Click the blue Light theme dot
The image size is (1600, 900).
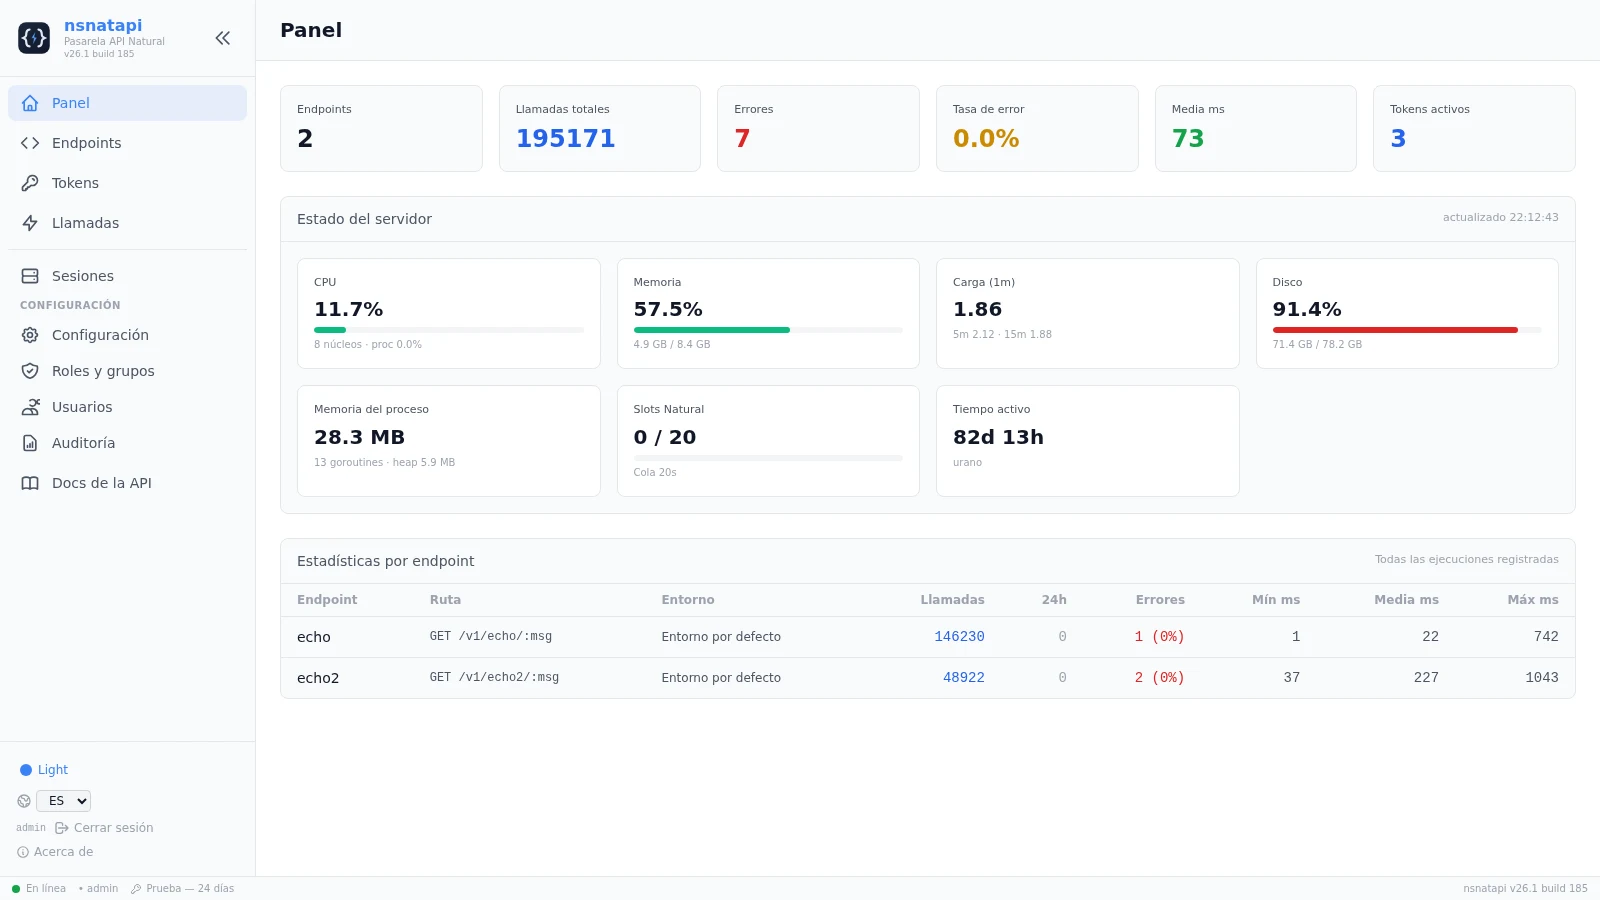[x=26, y=770]
